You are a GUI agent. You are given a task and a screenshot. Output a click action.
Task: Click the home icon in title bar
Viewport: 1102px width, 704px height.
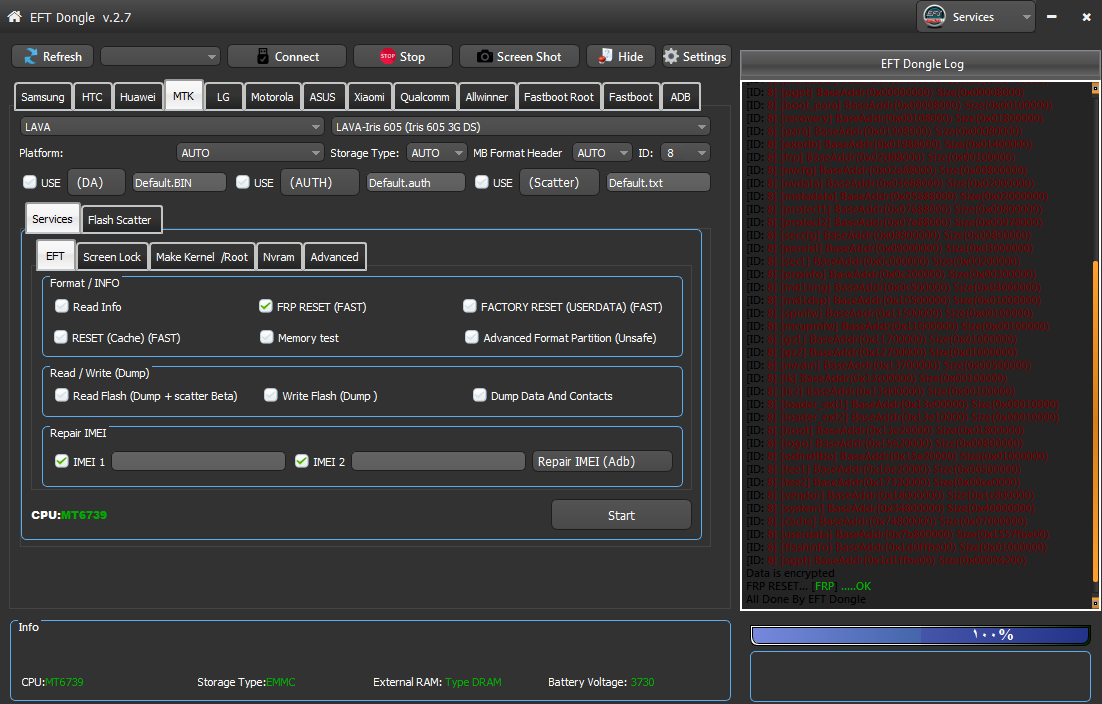pyautogui.click(x=14, y=16)
